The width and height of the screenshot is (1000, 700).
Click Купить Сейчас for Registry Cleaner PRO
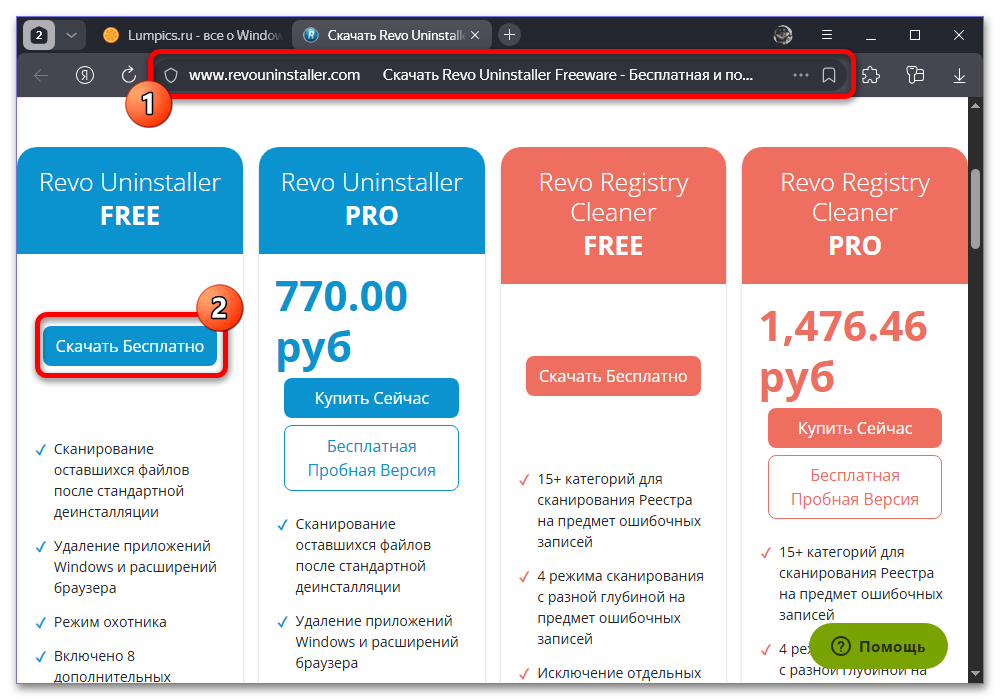855,428
